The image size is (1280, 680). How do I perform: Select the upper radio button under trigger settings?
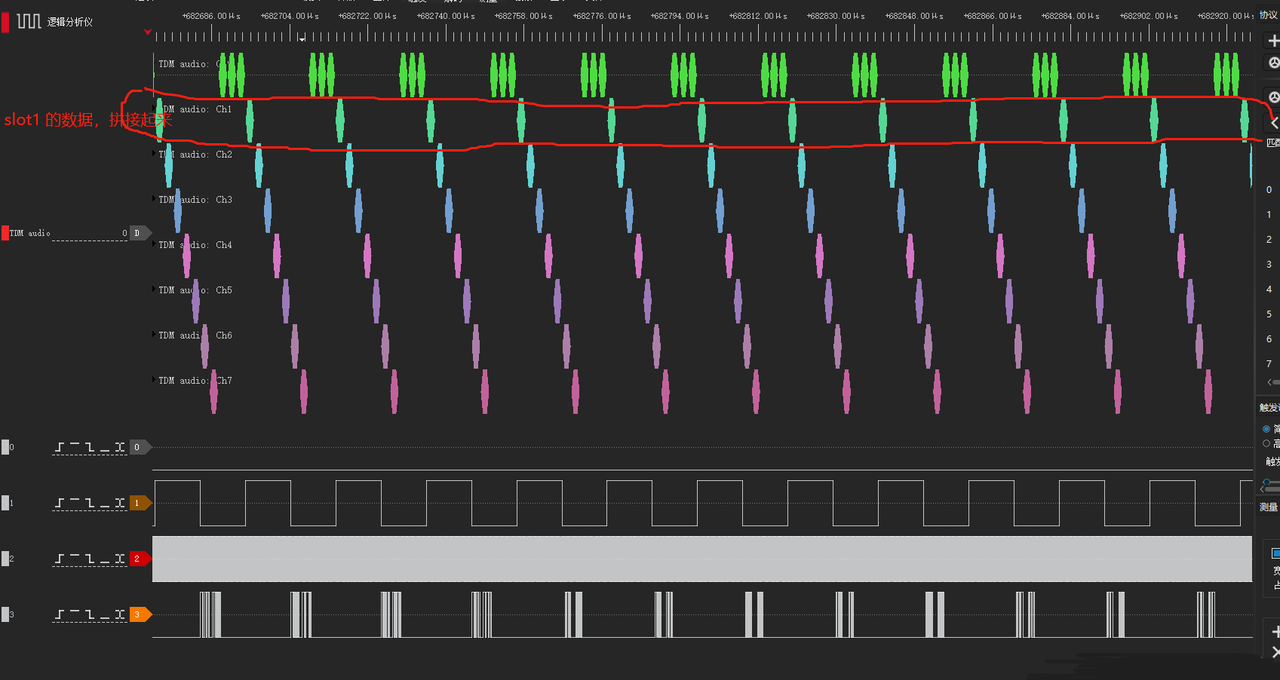[x=1267, y=429]
